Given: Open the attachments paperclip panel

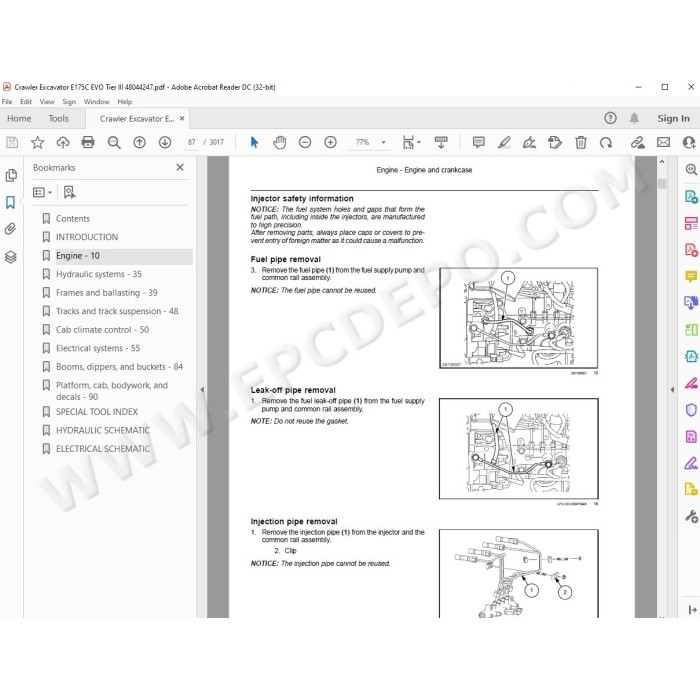Looking at the screenshot, I should [x=10, y=229].
